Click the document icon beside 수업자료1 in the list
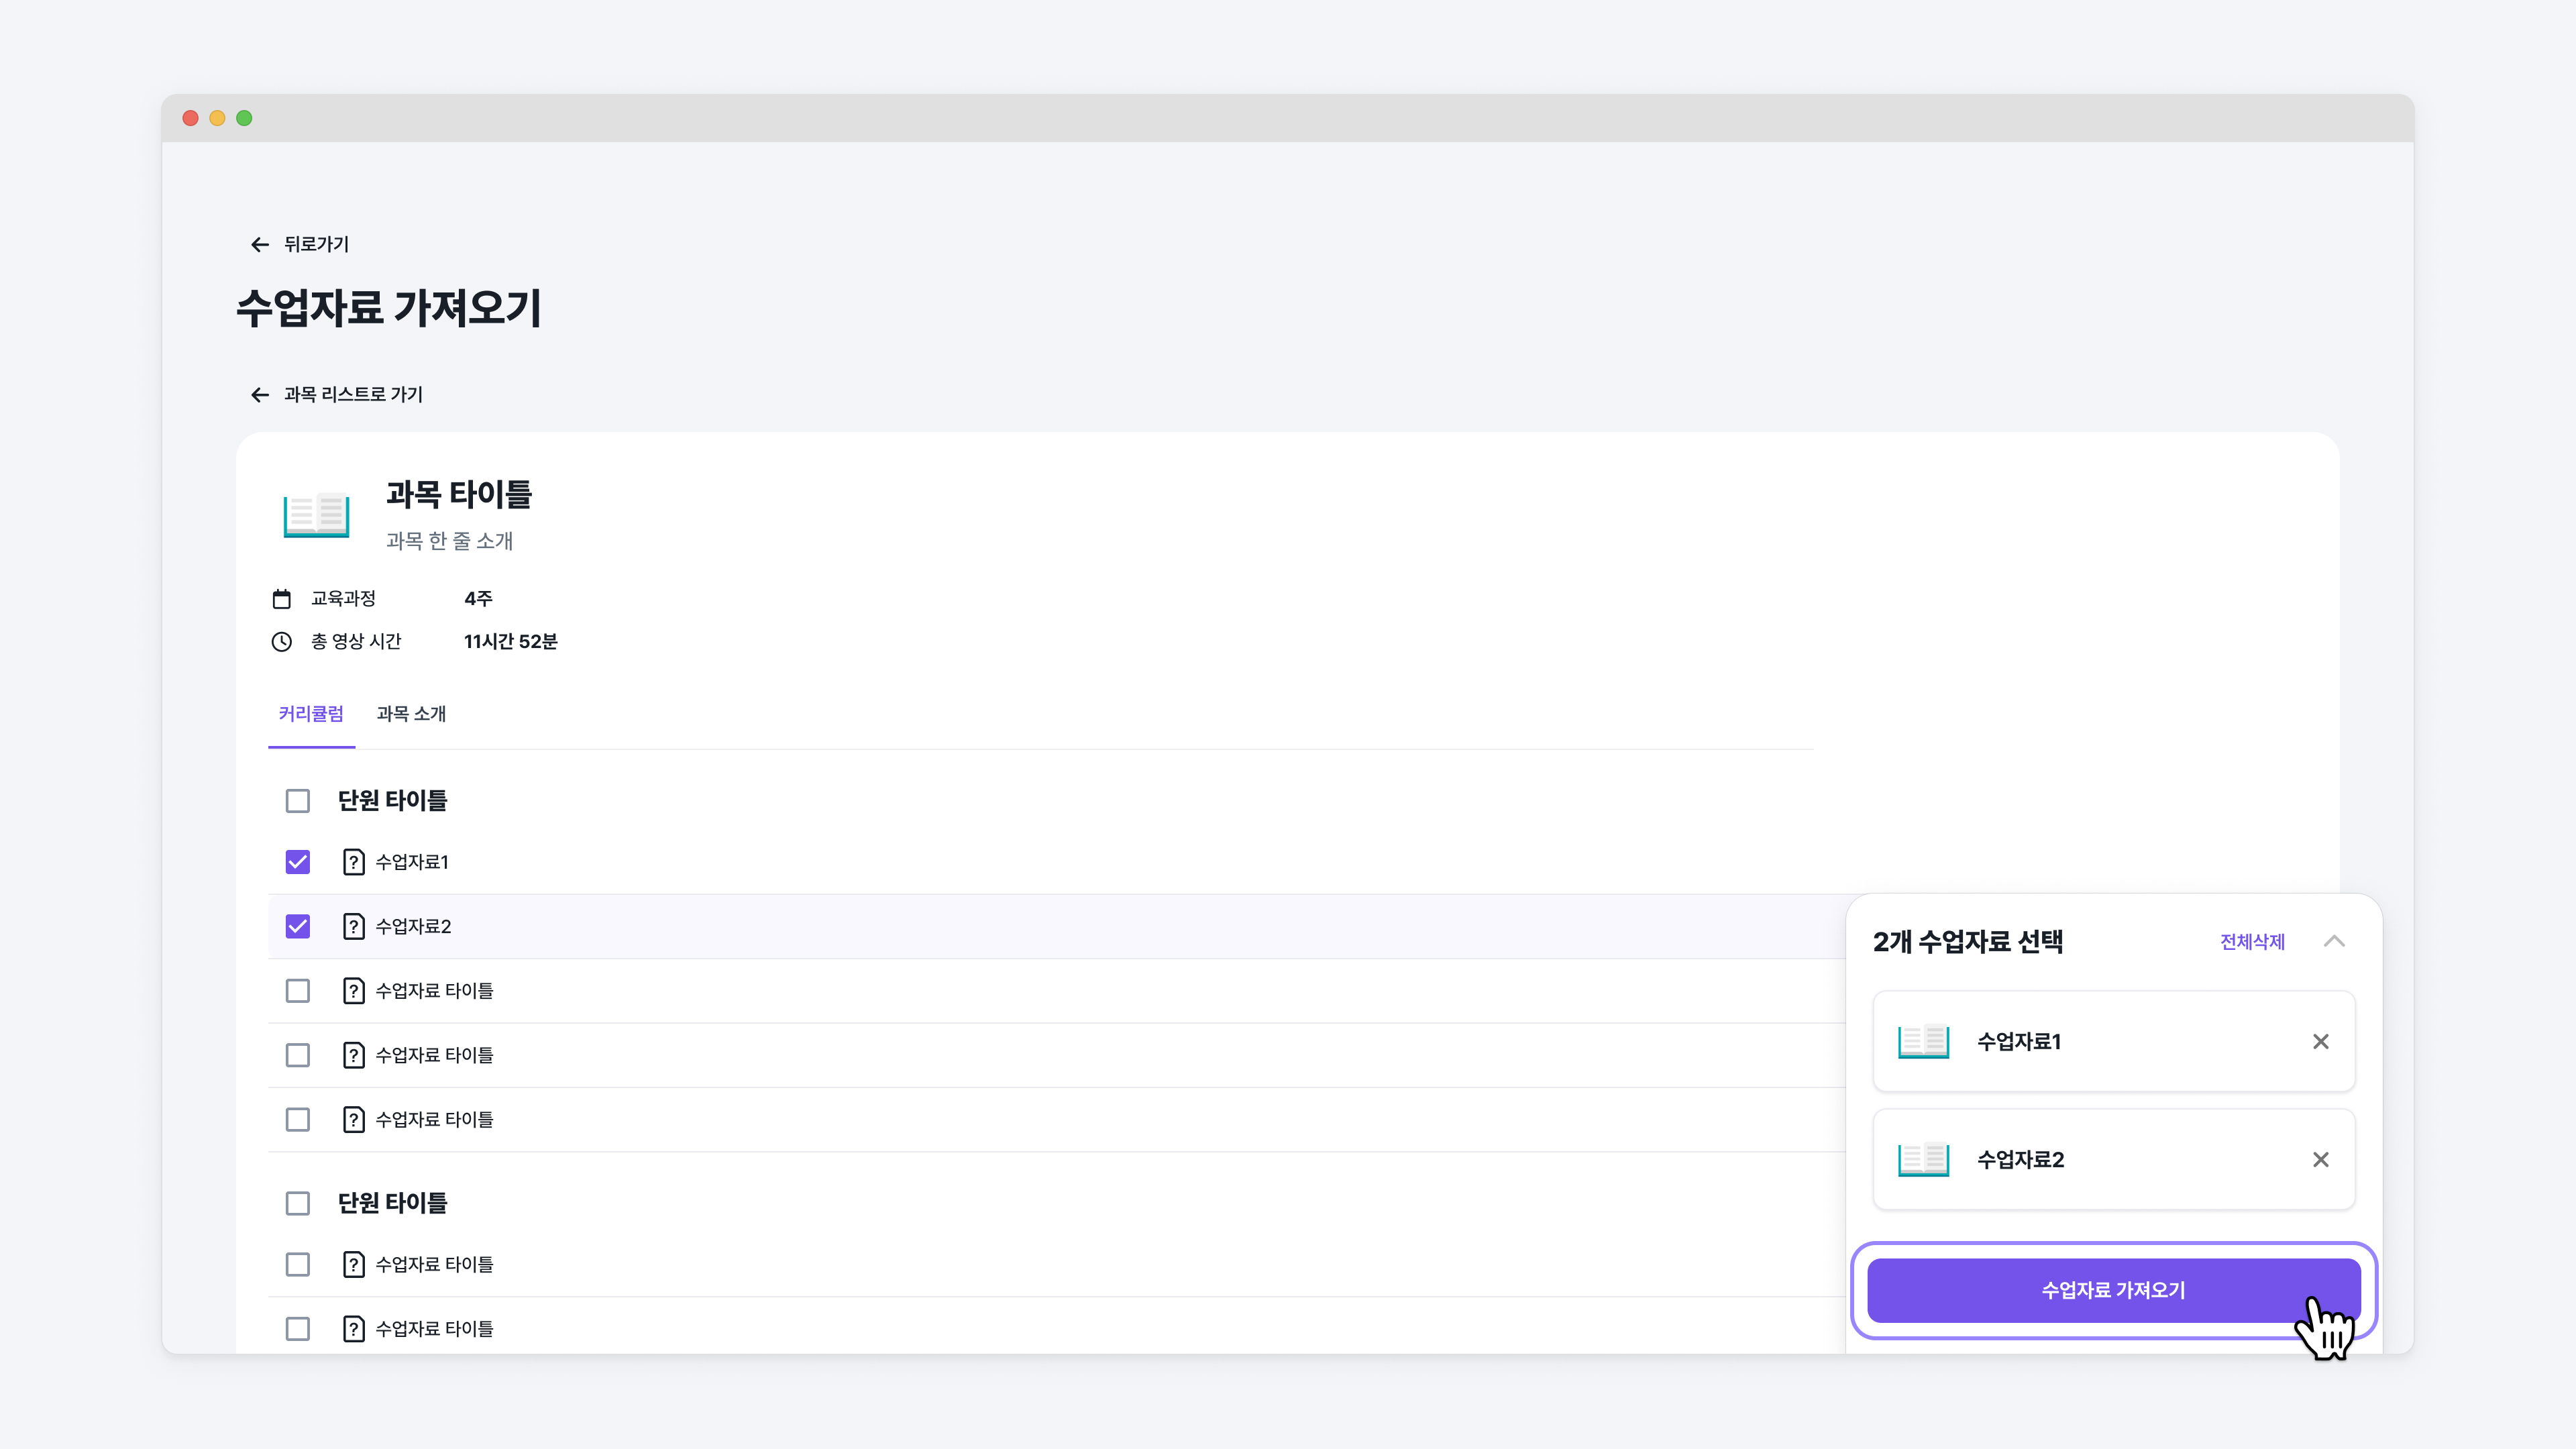This screenshot has width=2576, height=1449. [353, 862]
